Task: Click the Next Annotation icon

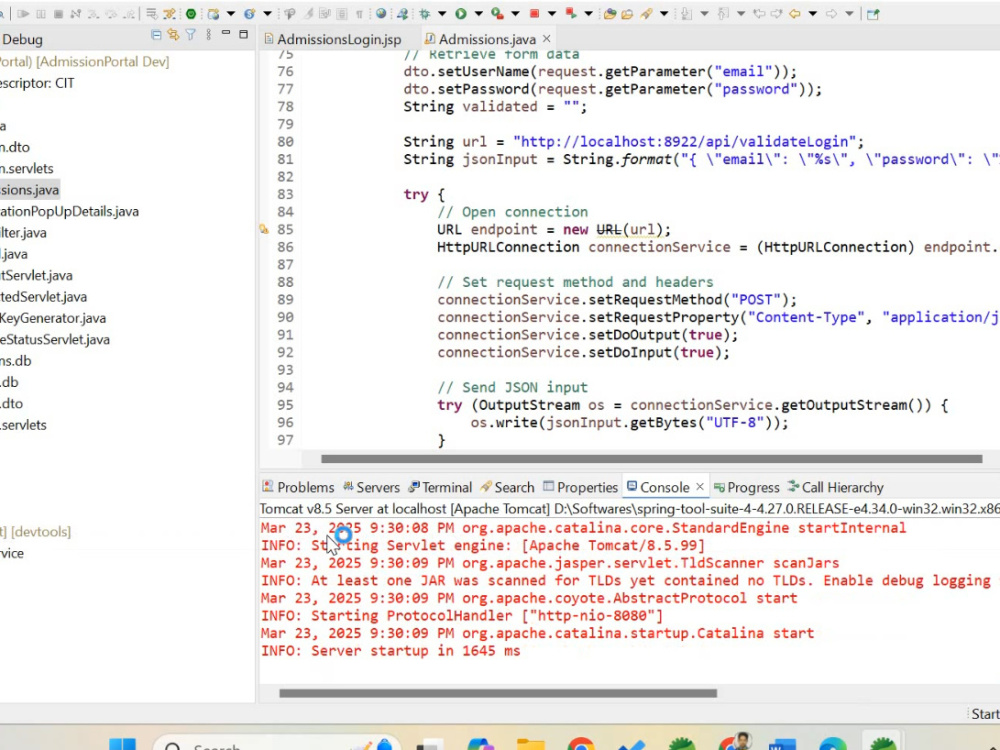Action: [686, 13]
